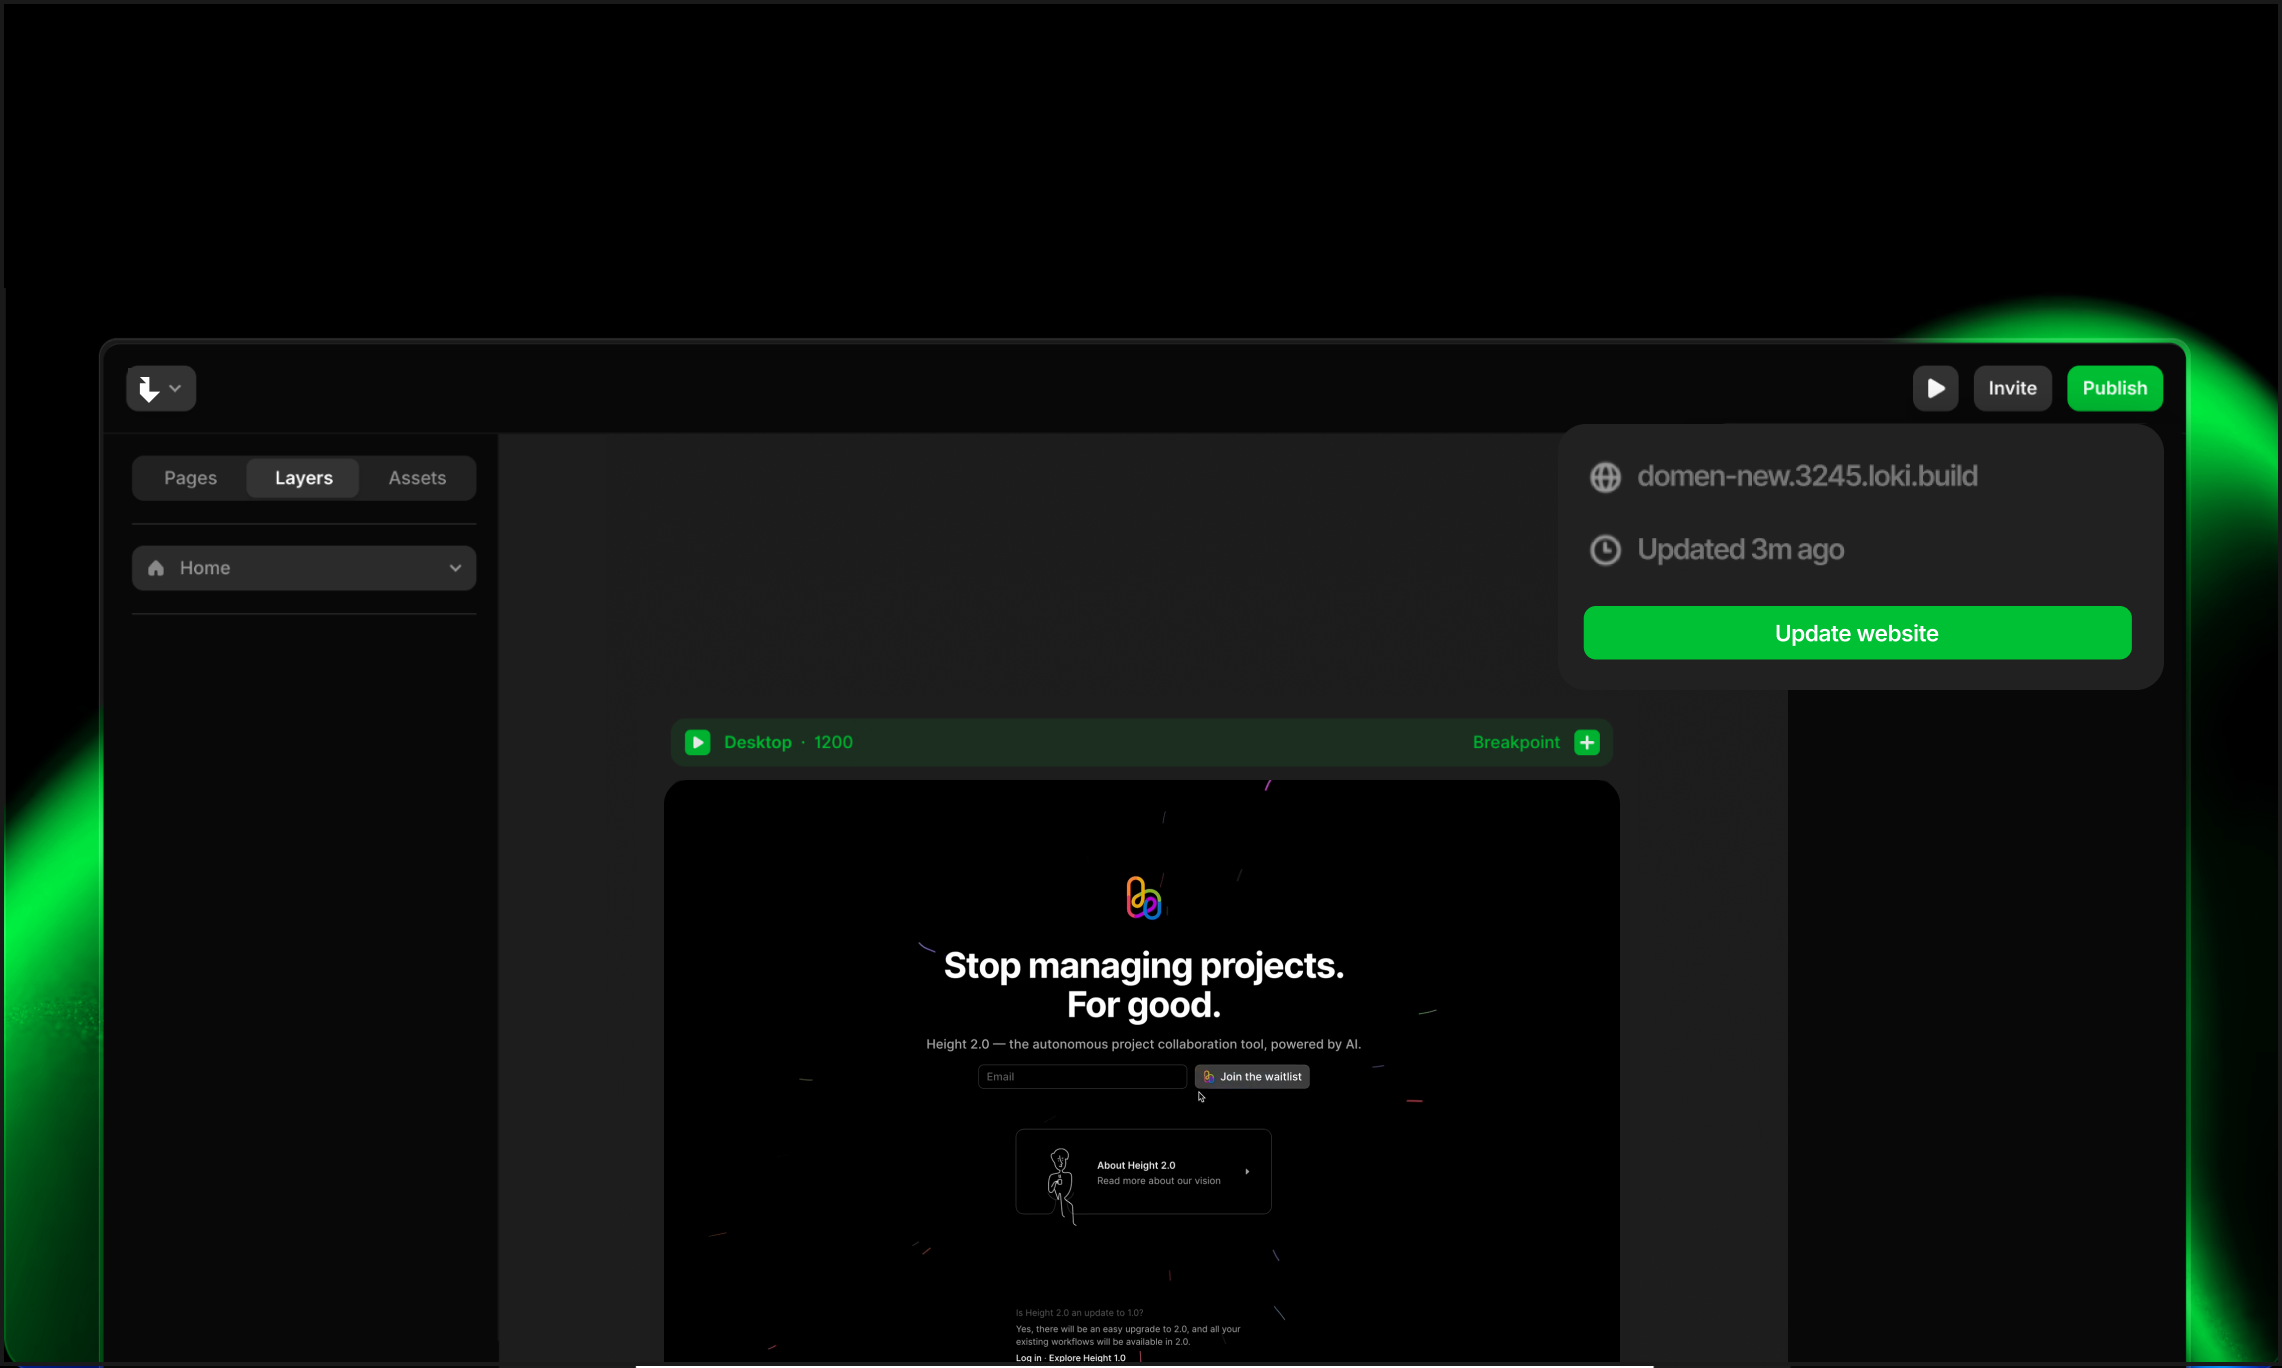Click Join the waitlist button

point(1252,1077)
